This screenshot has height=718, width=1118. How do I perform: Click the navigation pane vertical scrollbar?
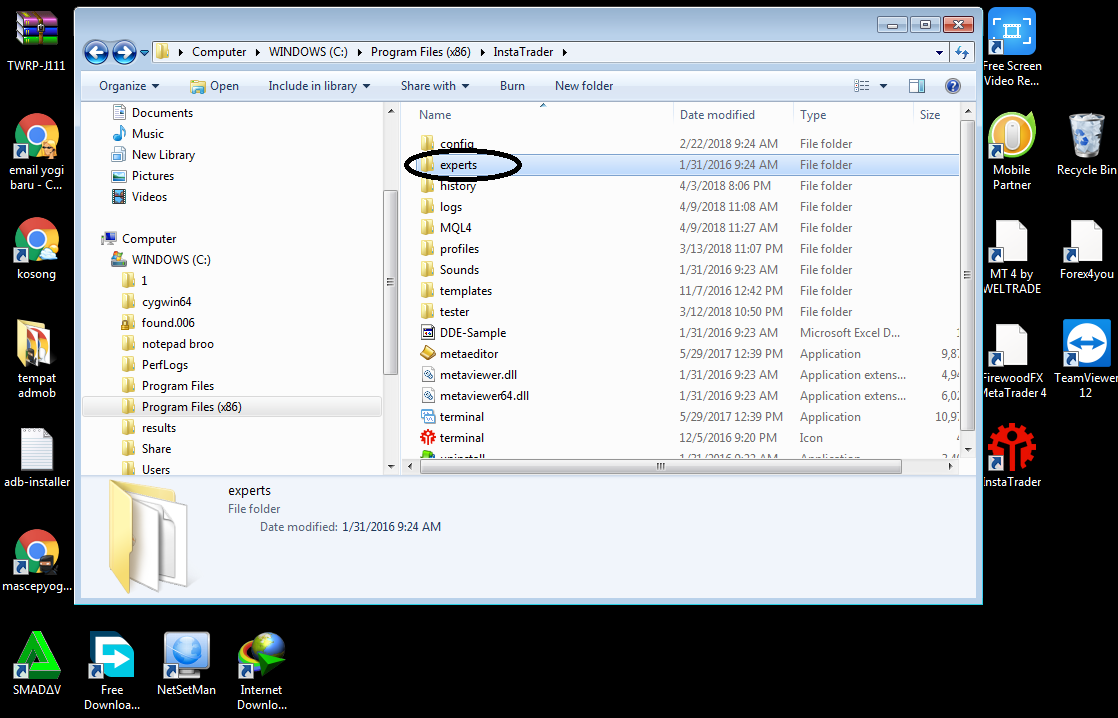pos(390,282)
